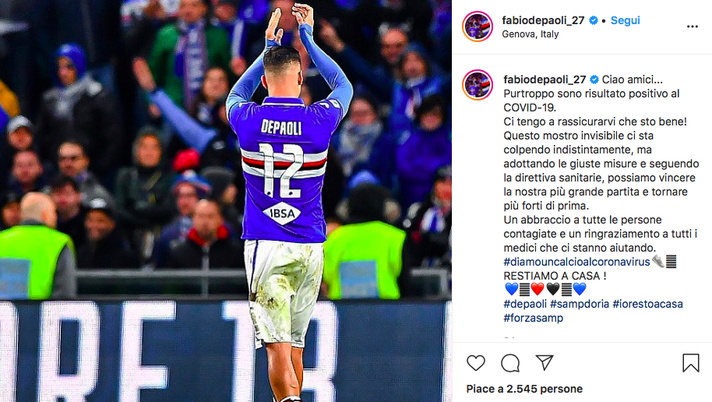The image size is (712, 402).
Task: Open comments via speech bubble icon
Action: click(x=510, y=363)
